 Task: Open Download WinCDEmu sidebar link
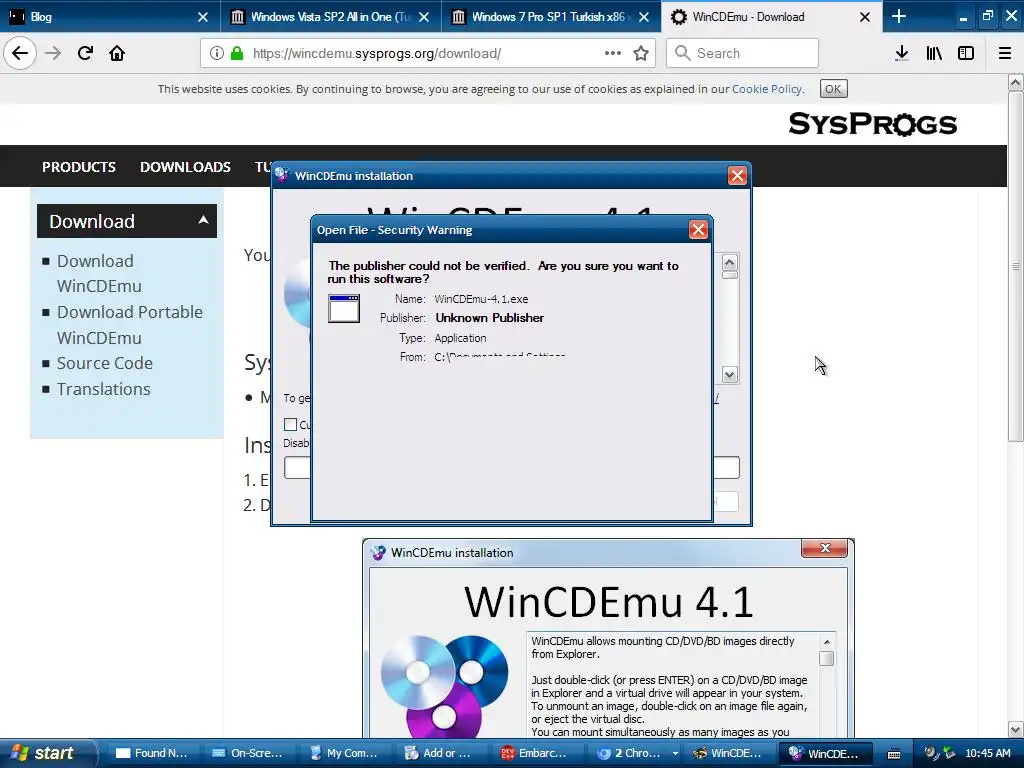tap(99, 274)
